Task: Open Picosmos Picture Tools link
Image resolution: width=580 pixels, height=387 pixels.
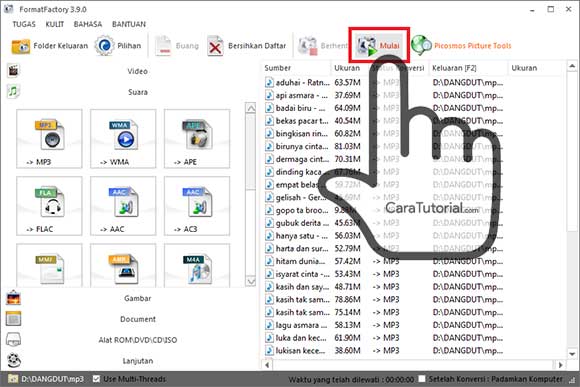Action: click(461, 46)
